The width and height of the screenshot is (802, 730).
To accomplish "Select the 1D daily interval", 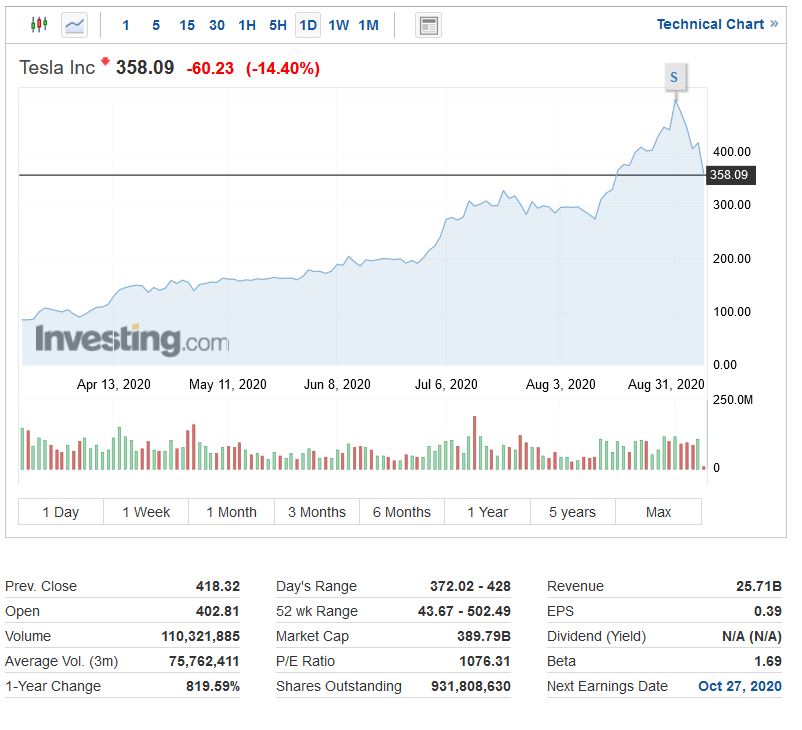I will pos(308,25).
